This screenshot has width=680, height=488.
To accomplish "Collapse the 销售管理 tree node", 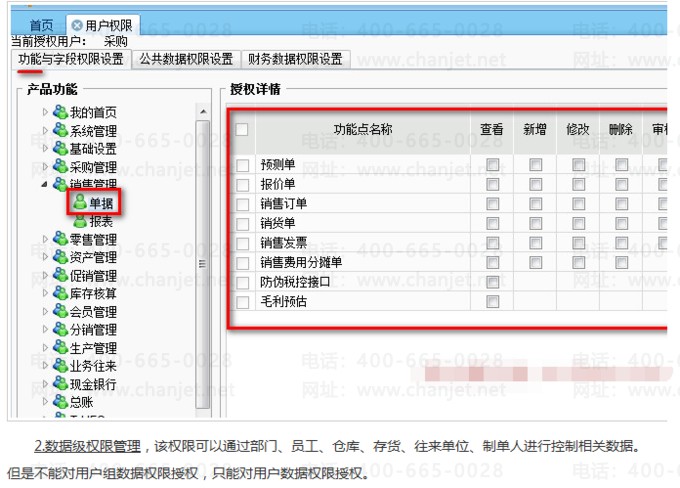I will [45, 184].
